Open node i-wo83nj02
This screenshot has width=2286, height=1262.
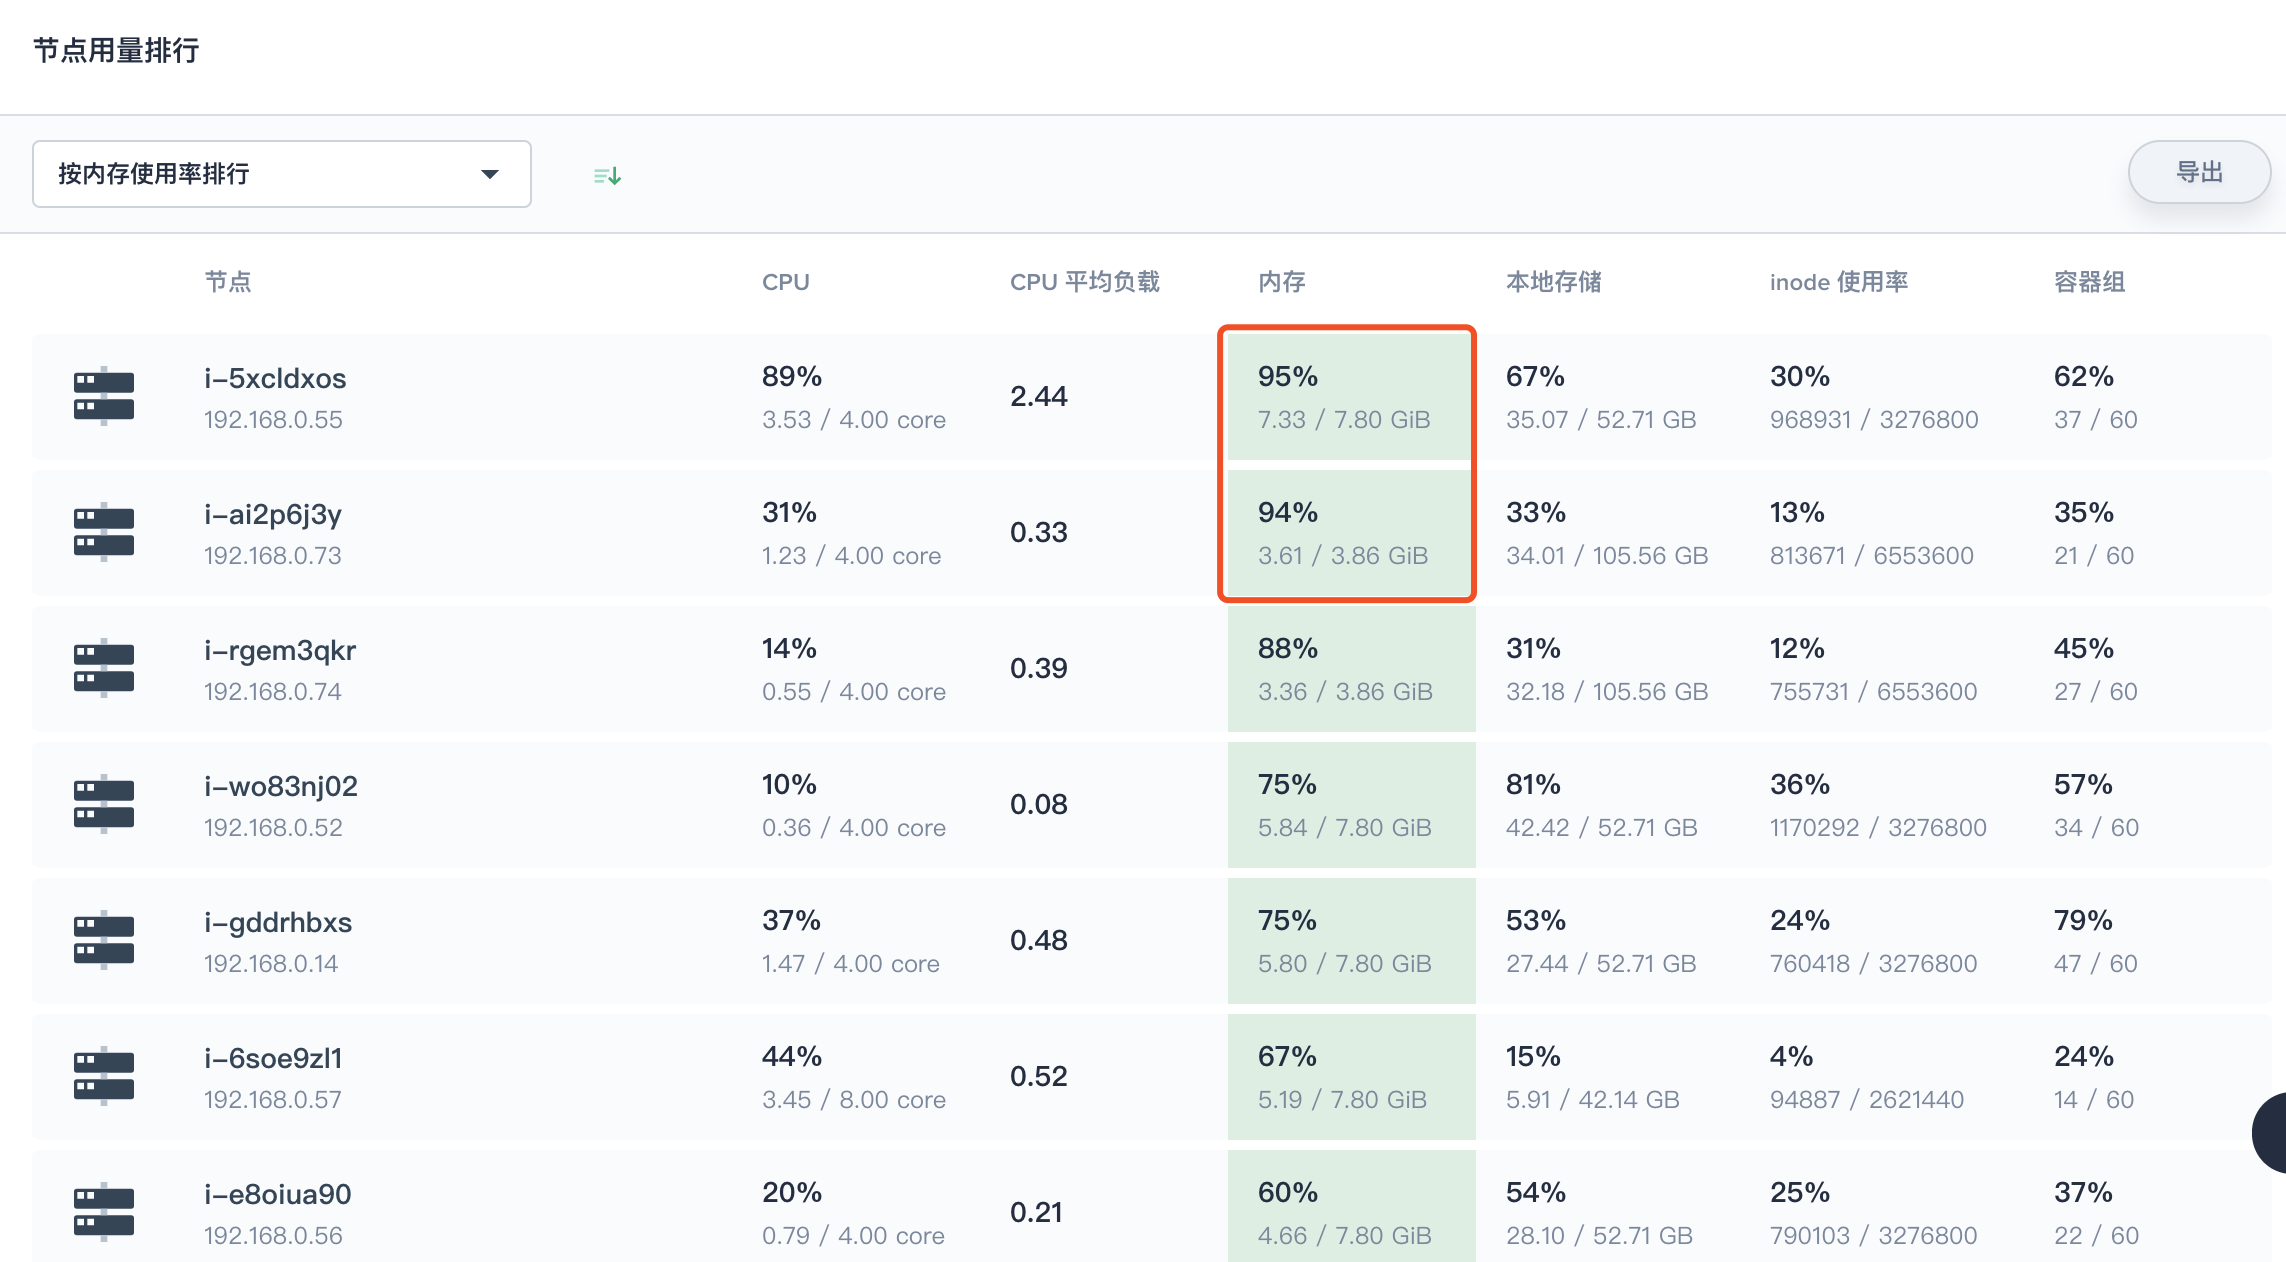(281, 786)
